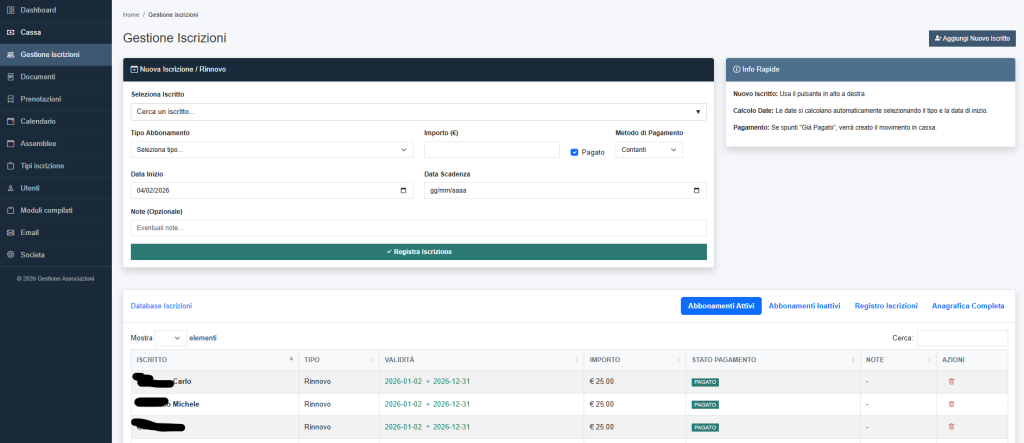1024x443 pixels.
Task: Click the Dashboard icon in sidebar
Action: [10, 10]
